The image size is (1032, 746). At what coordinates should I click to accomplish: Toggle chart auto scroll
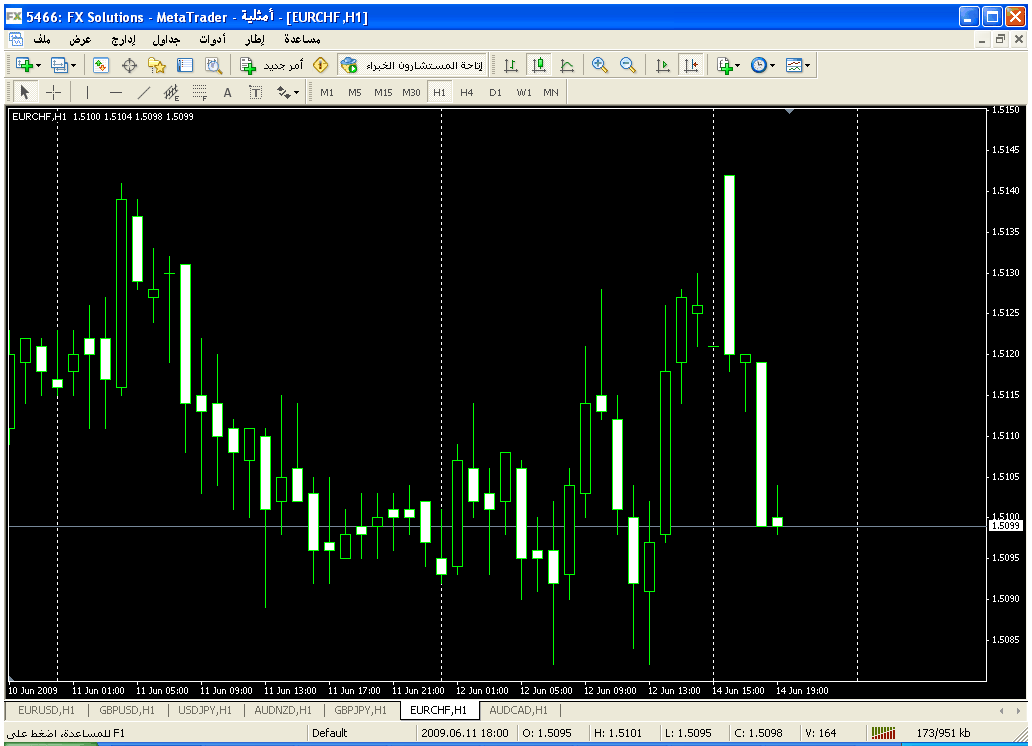pyautogui.click(x=662, y=65)
